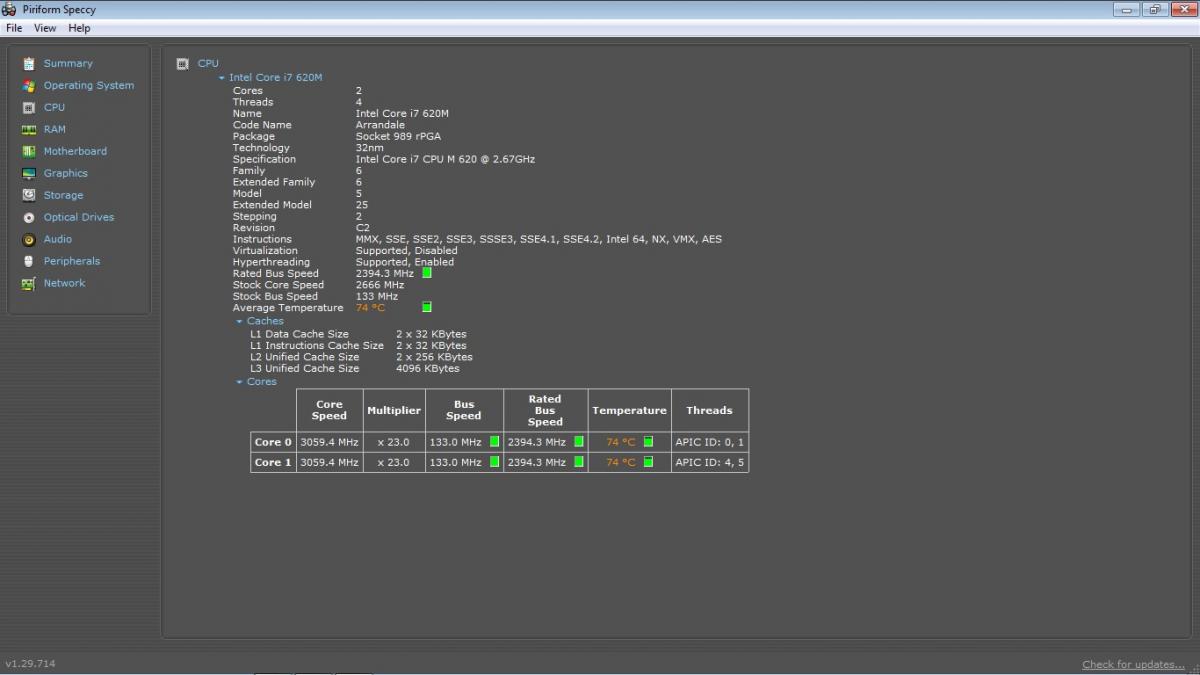Viewport: 1200px width, 675px height.
Task: Click the Check for updates link
Action: 1133,664
